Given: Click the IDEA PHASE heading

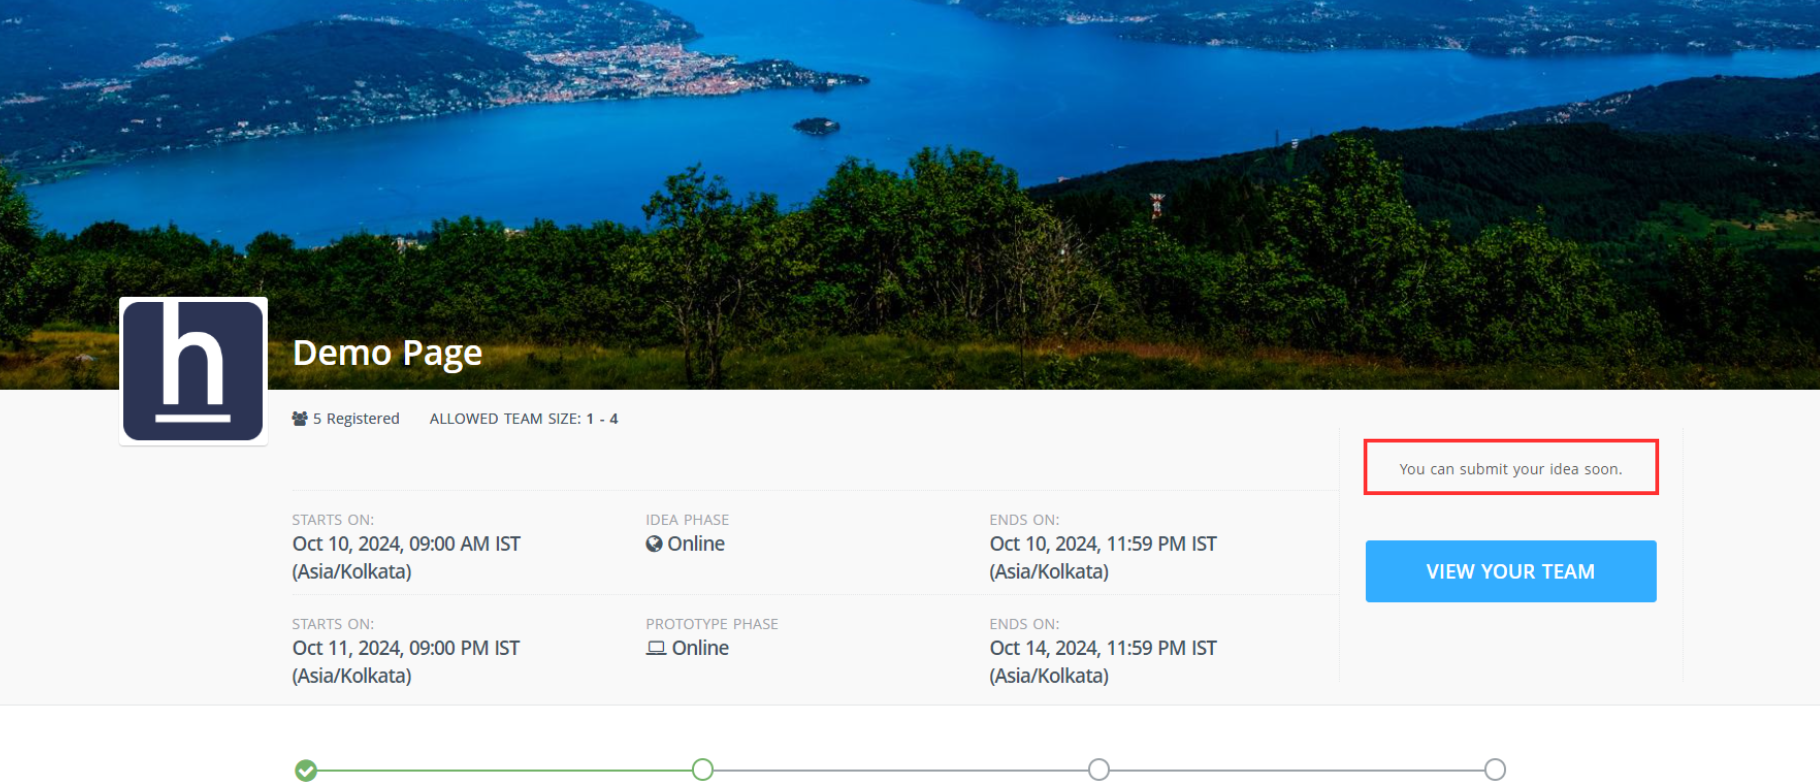Looking at the screenshot, I should click(x=687, y=520).
